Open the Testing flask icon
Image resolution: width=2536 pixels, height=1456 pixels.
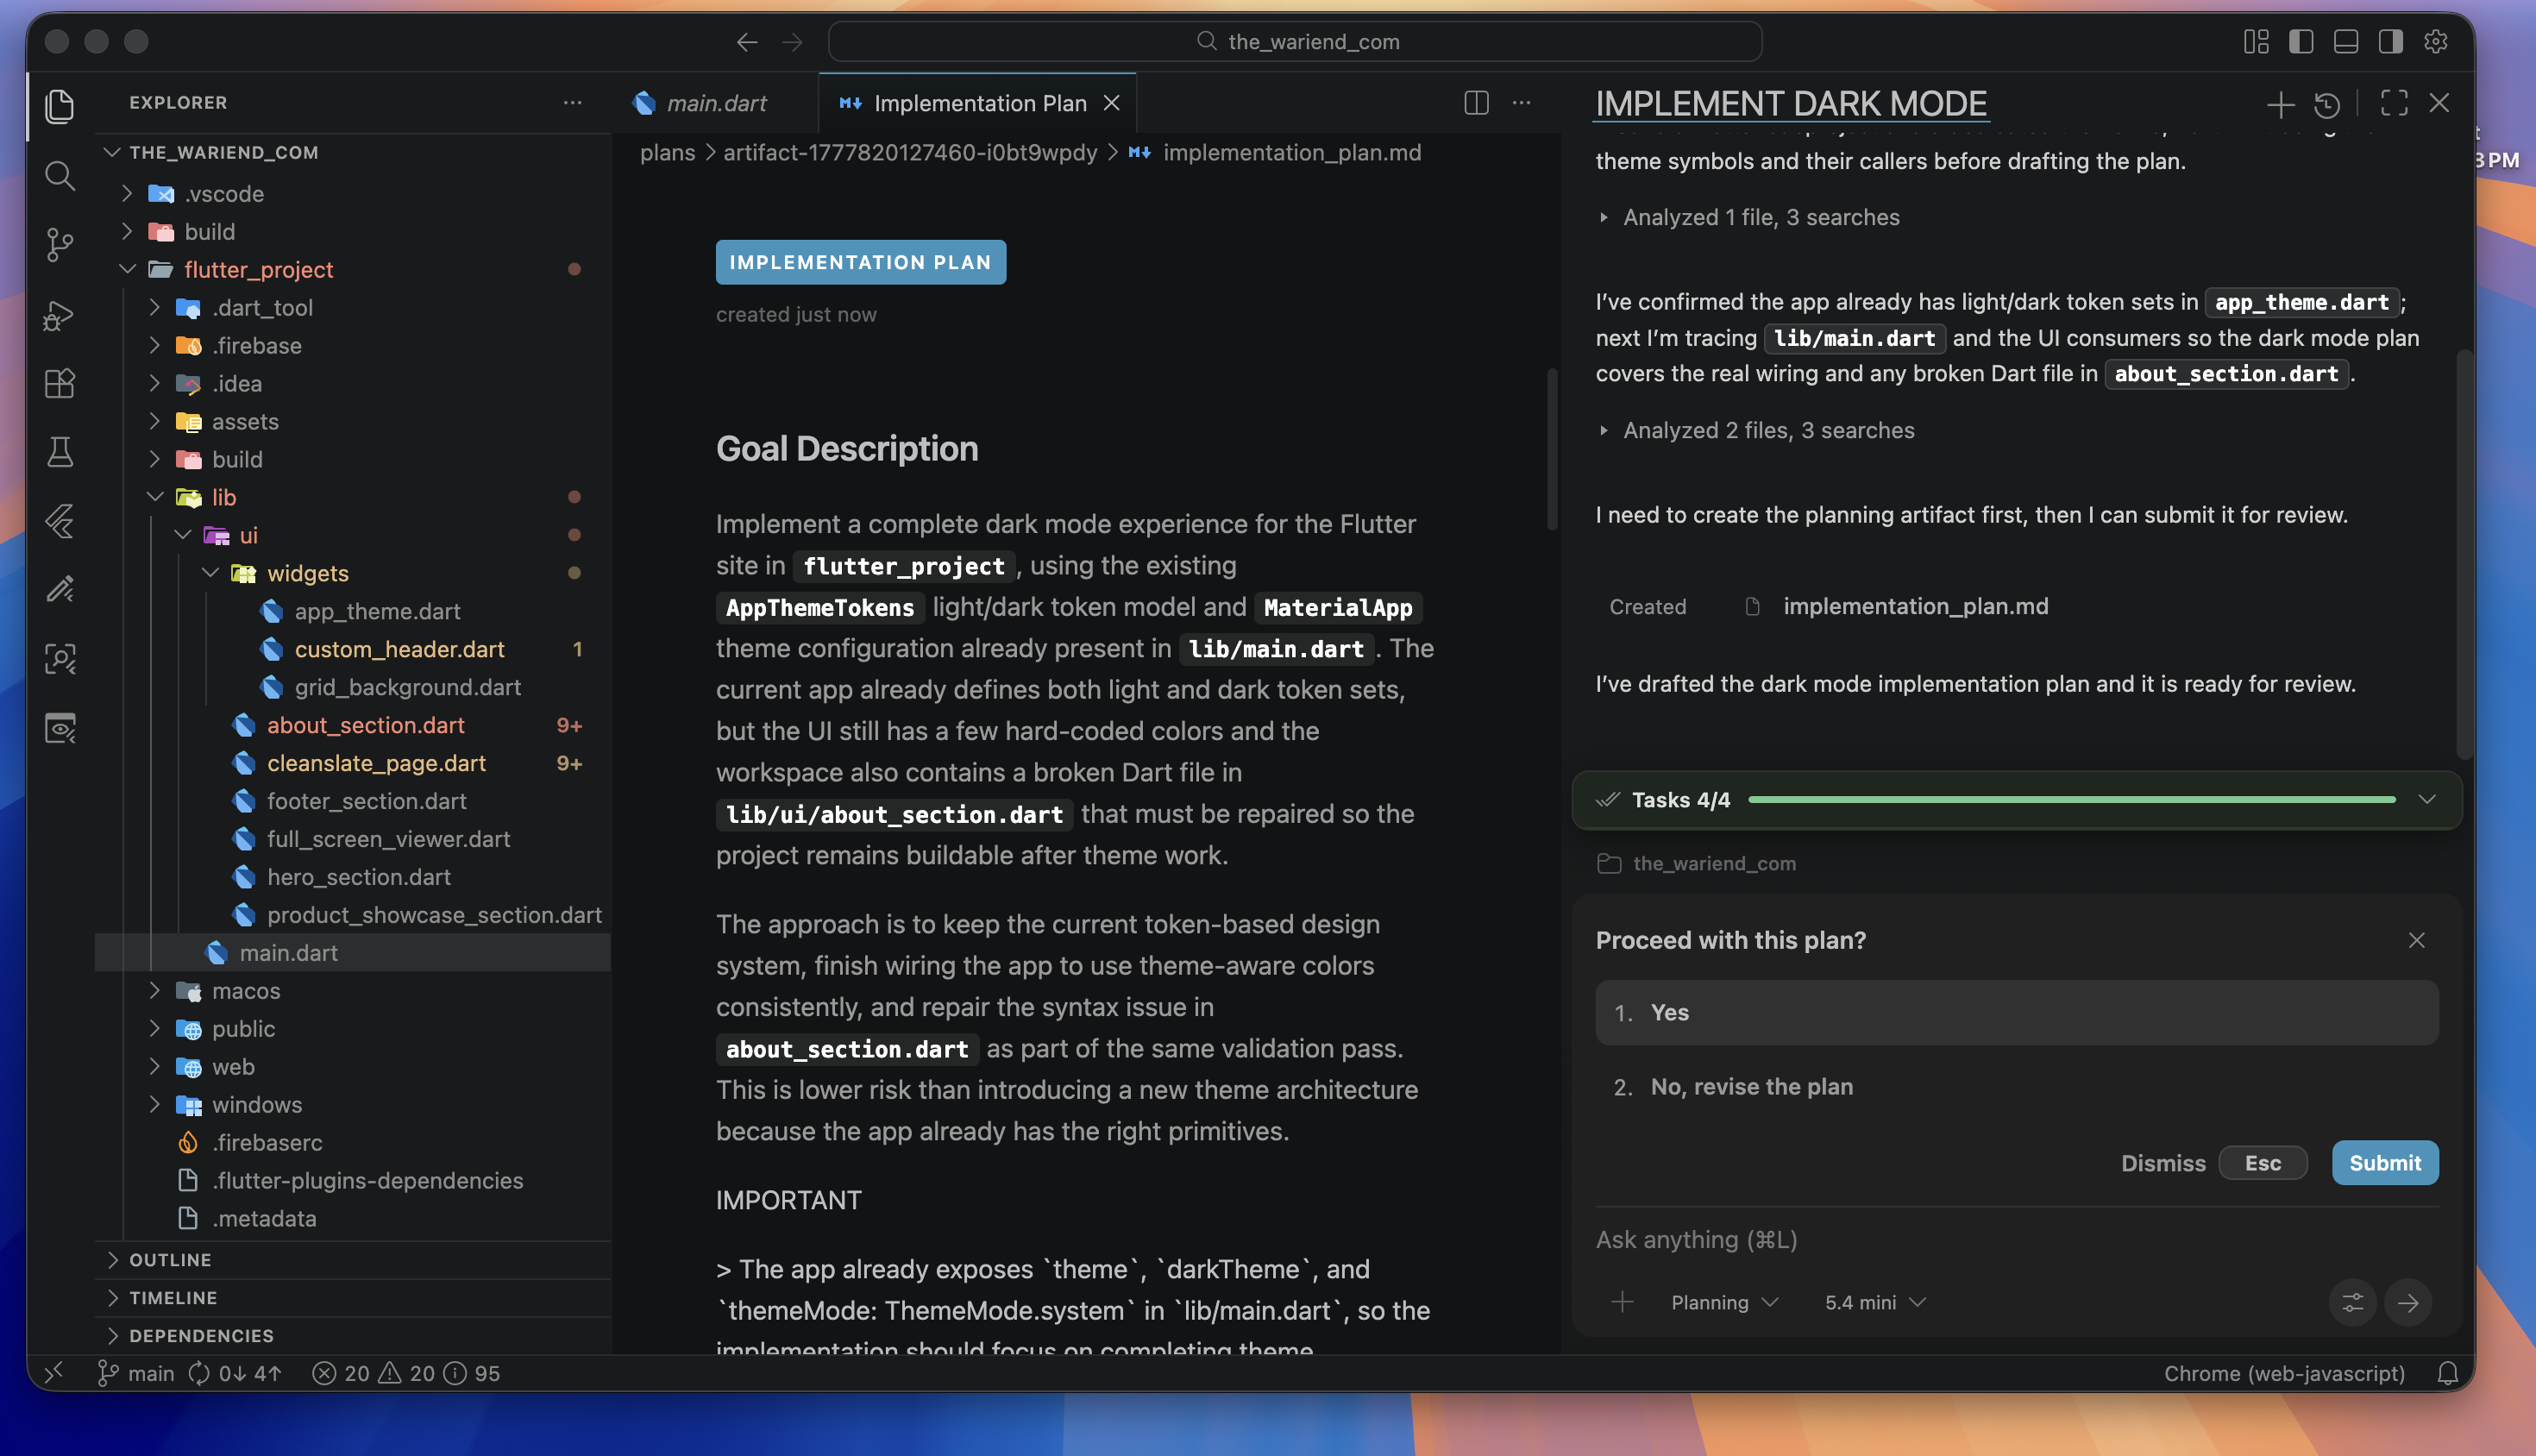point(60,452)
